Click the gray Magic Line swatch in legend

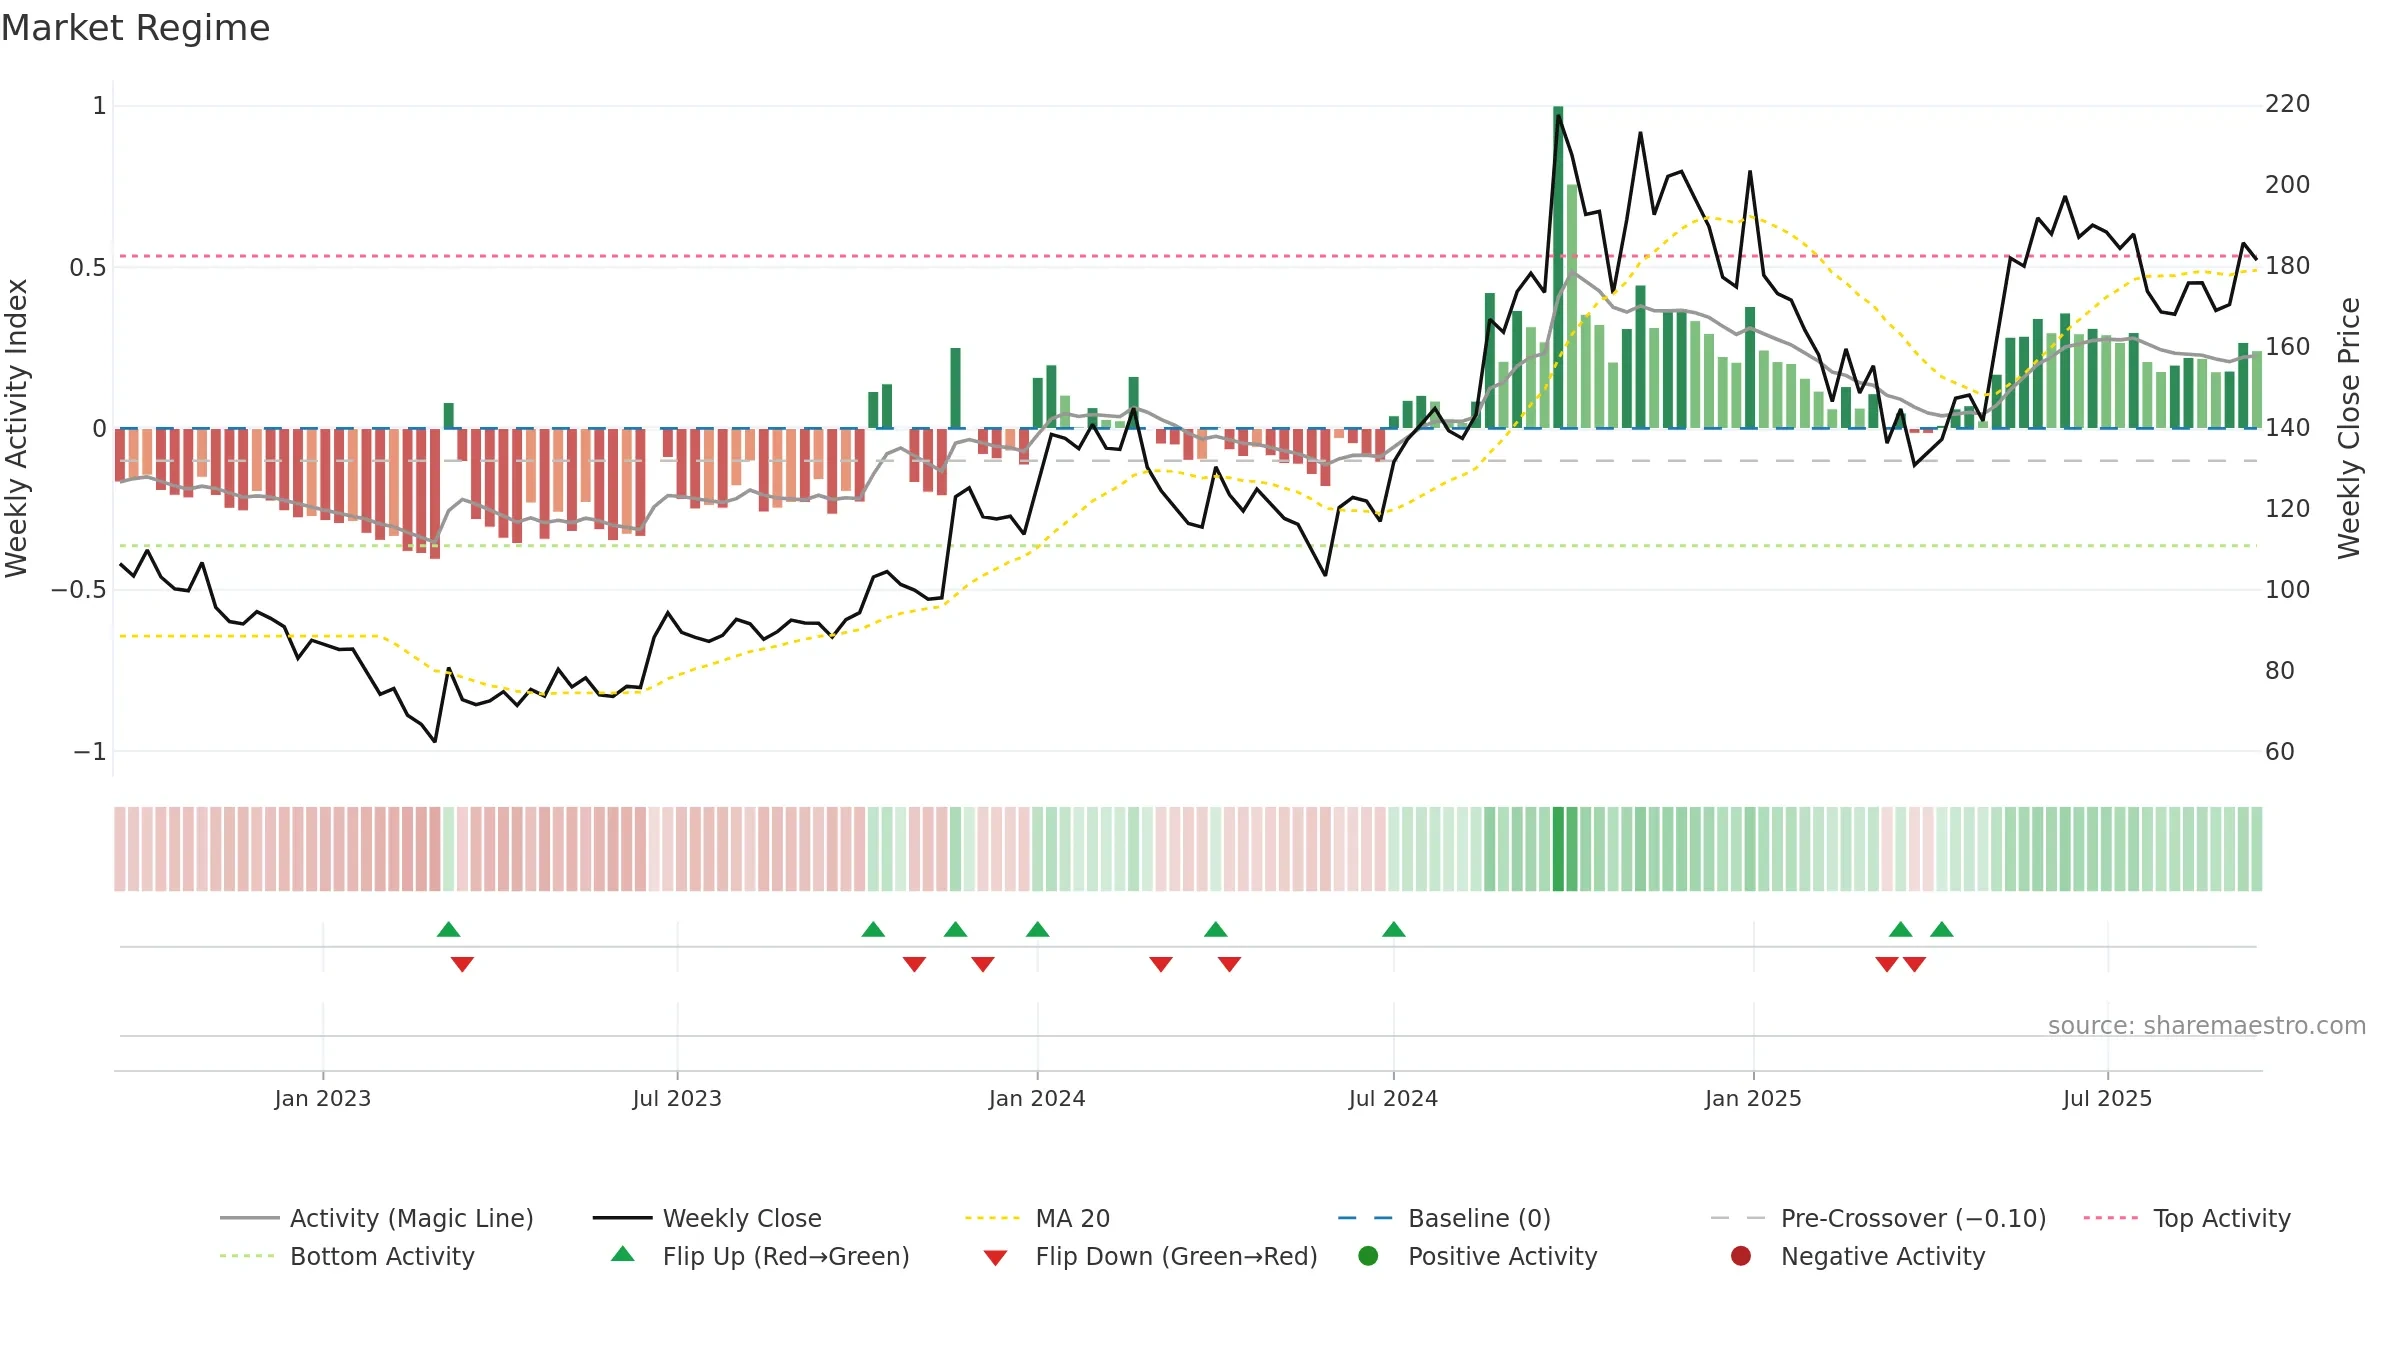pyautogui.click(x=249, y=1218)
